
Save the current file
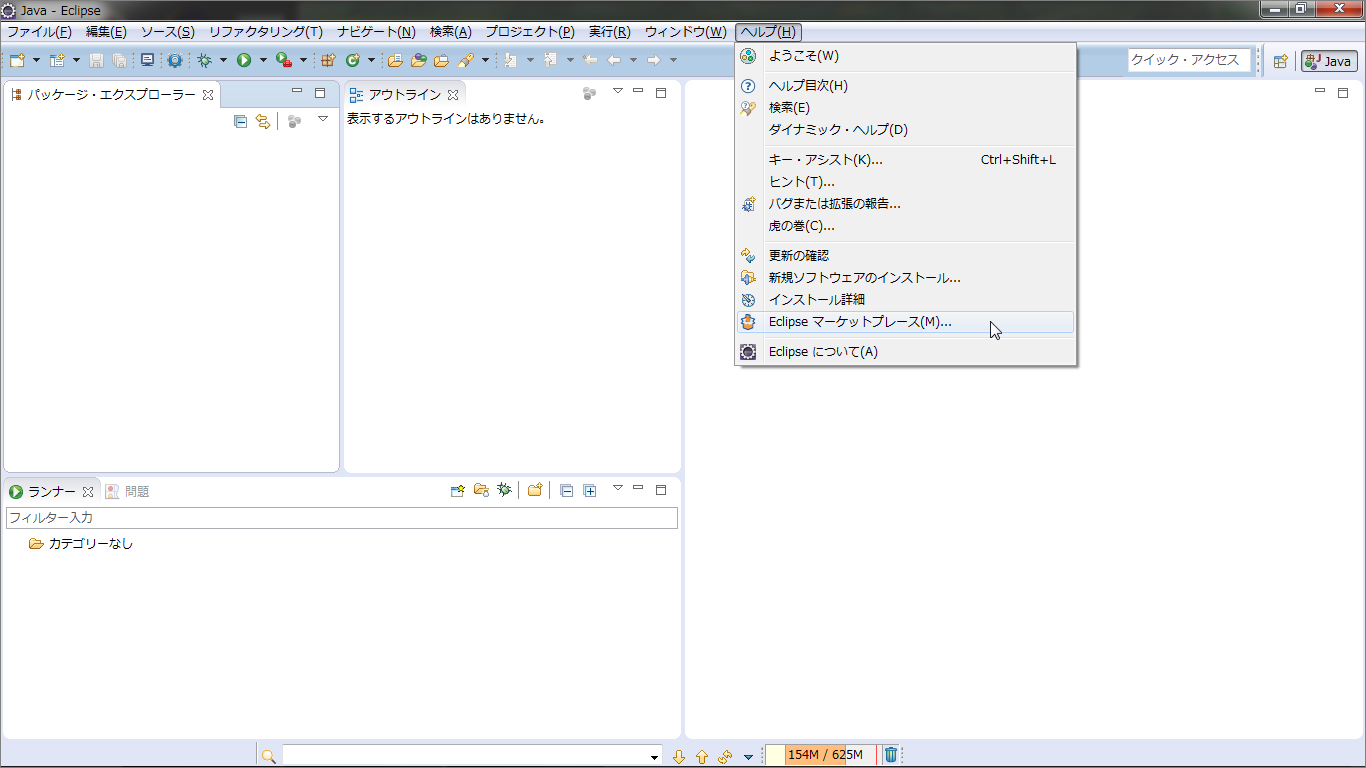point(95,60)
